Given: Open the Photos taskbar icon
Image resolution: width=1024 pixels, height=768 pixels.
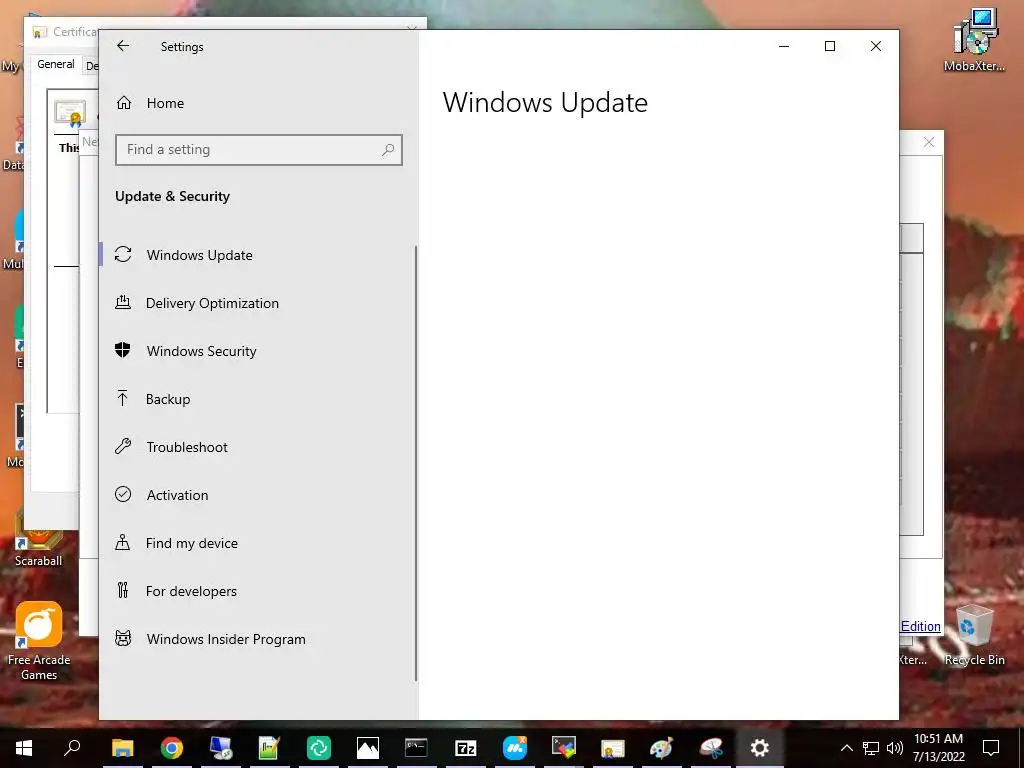Looking at the screenshot, I should coord(368,748).
